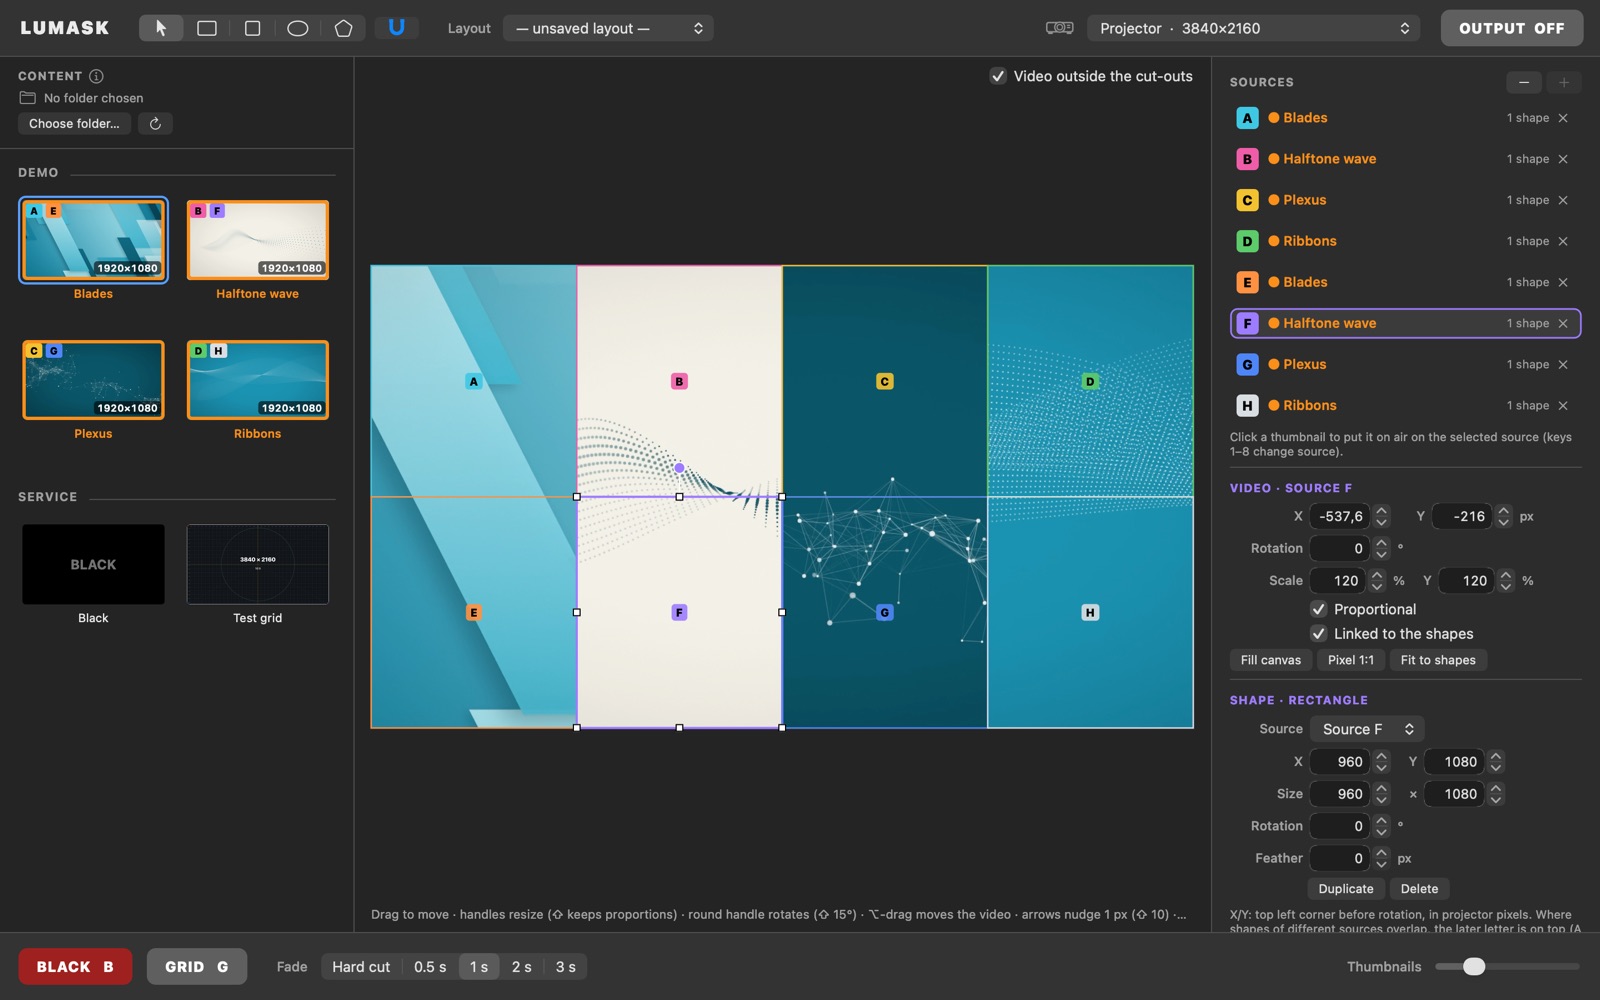Open the Layout dropdown
Screen dimensions: 1600x1000
coord(608,28)
